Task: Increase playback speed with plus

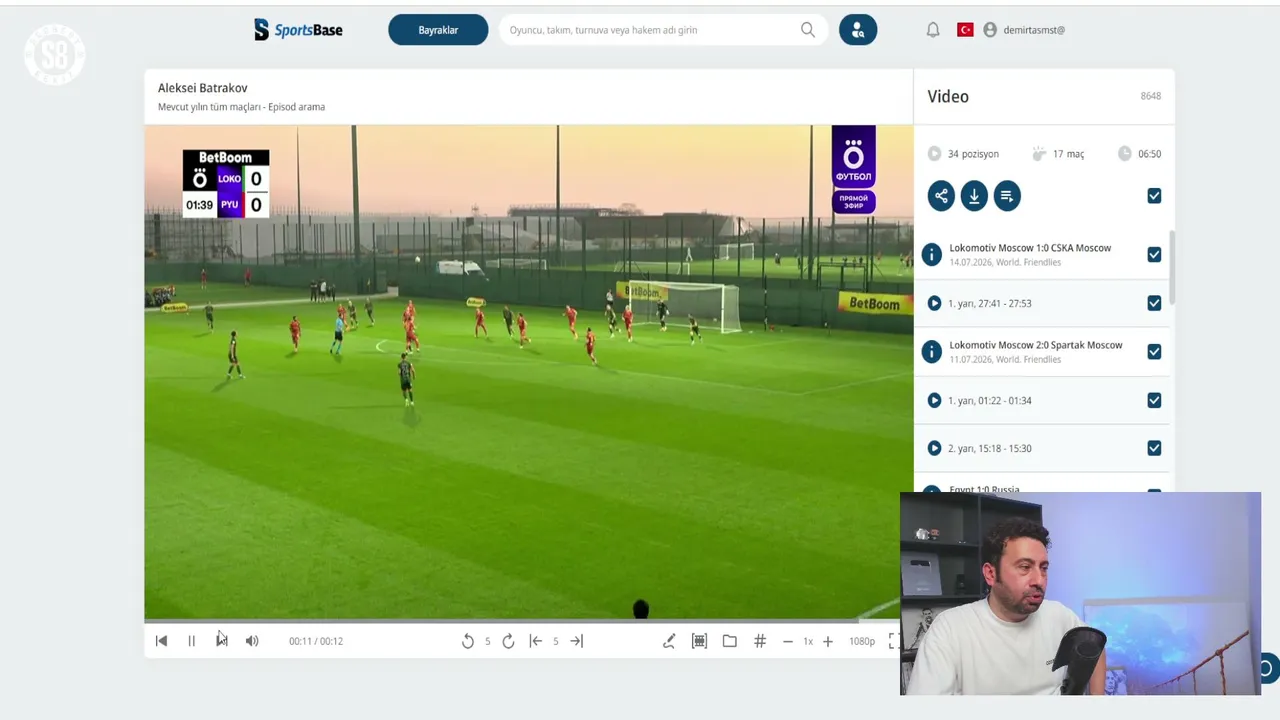Action: [x=828, y=641]
